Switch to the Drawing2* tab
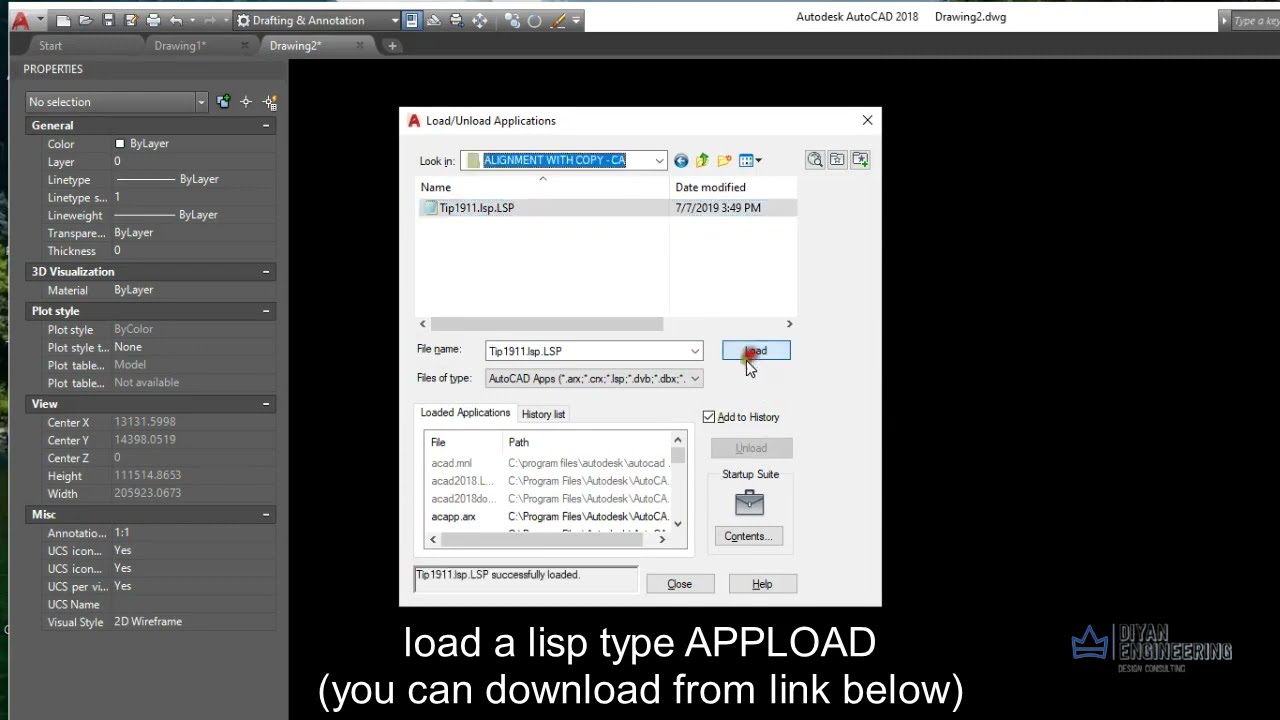 click(295, 45)
